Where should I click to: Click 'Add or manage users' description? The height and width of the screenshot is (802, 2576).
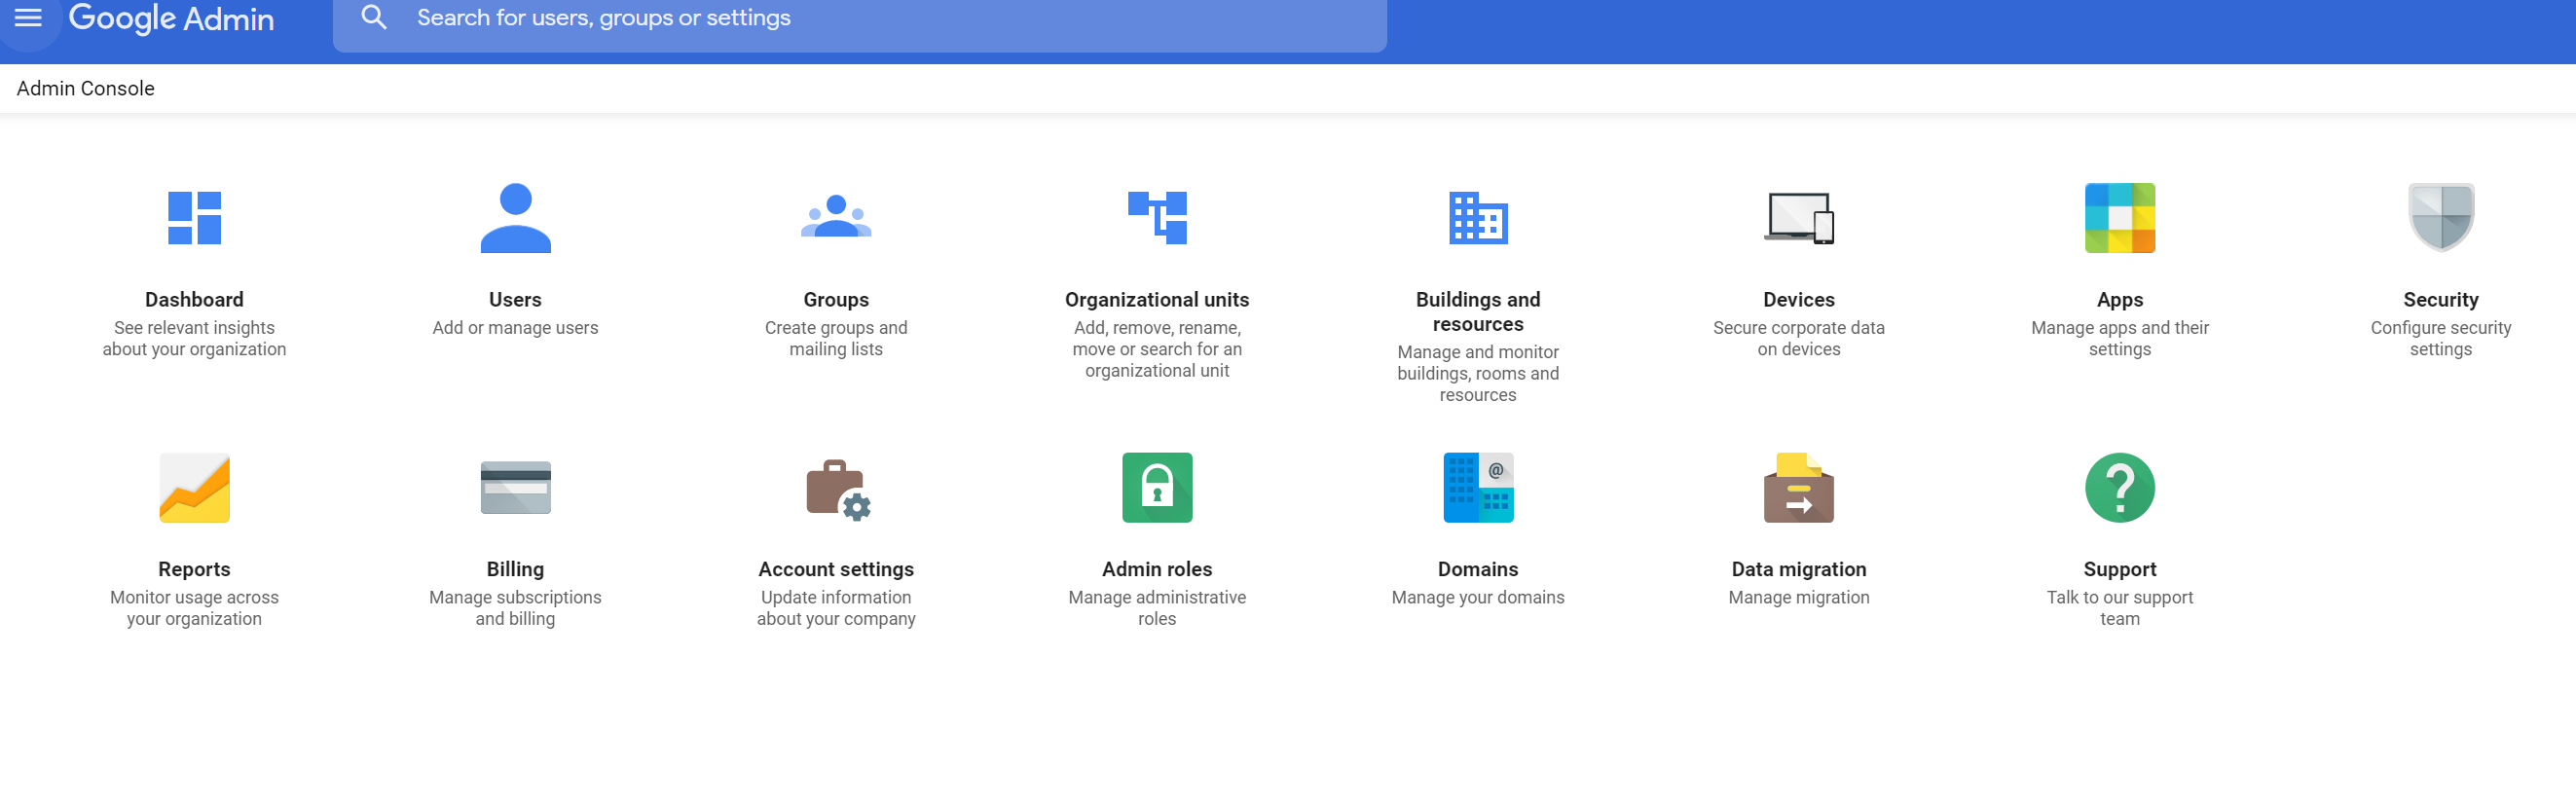pyautogui.click(x=515, y=328)
